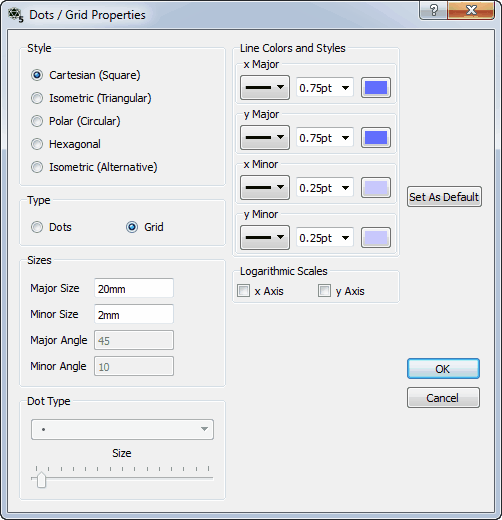Click the dot Size slider handle

click(41, 480)
